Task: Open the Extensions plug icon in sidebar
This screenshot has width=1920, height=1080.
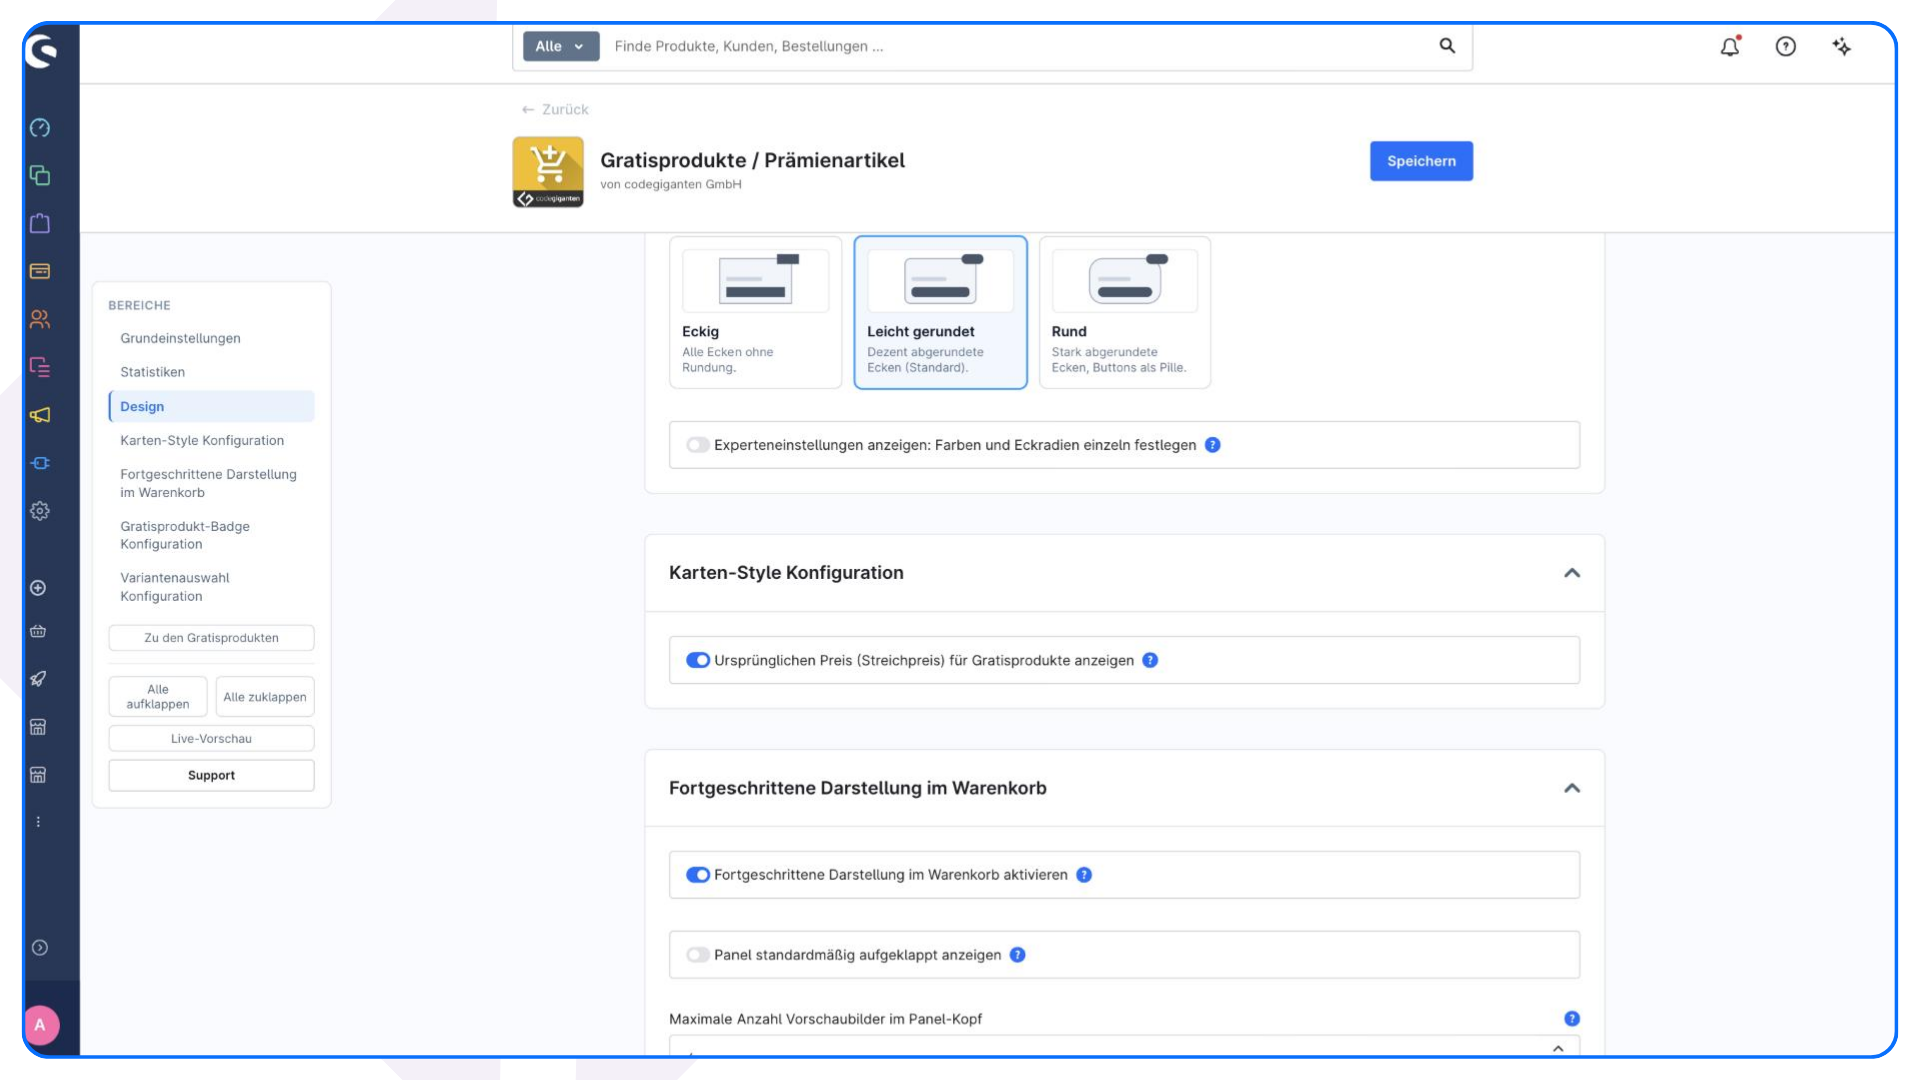Action: pyautogui.click(x=40, y=463)
